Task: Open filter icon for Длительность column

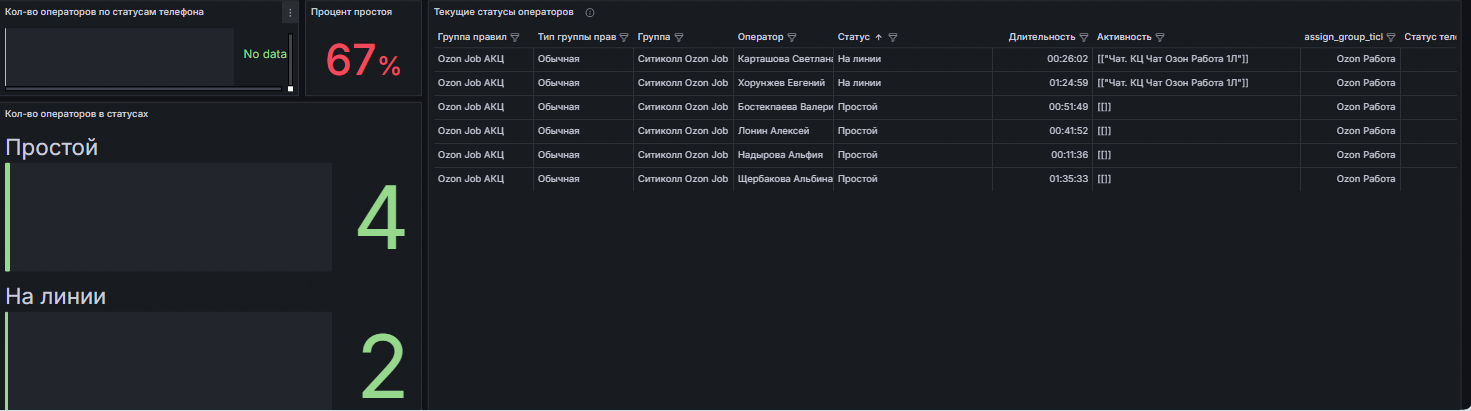Action: point(1084,37)
